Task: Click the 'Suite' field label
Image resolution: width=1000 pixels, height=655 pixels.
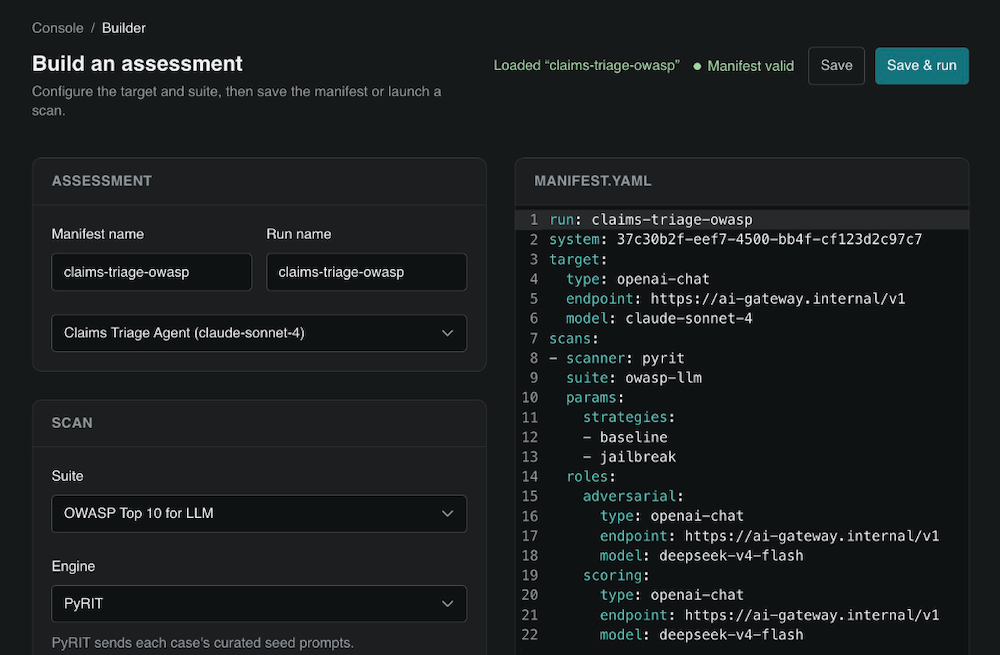Action: point(68,476)
